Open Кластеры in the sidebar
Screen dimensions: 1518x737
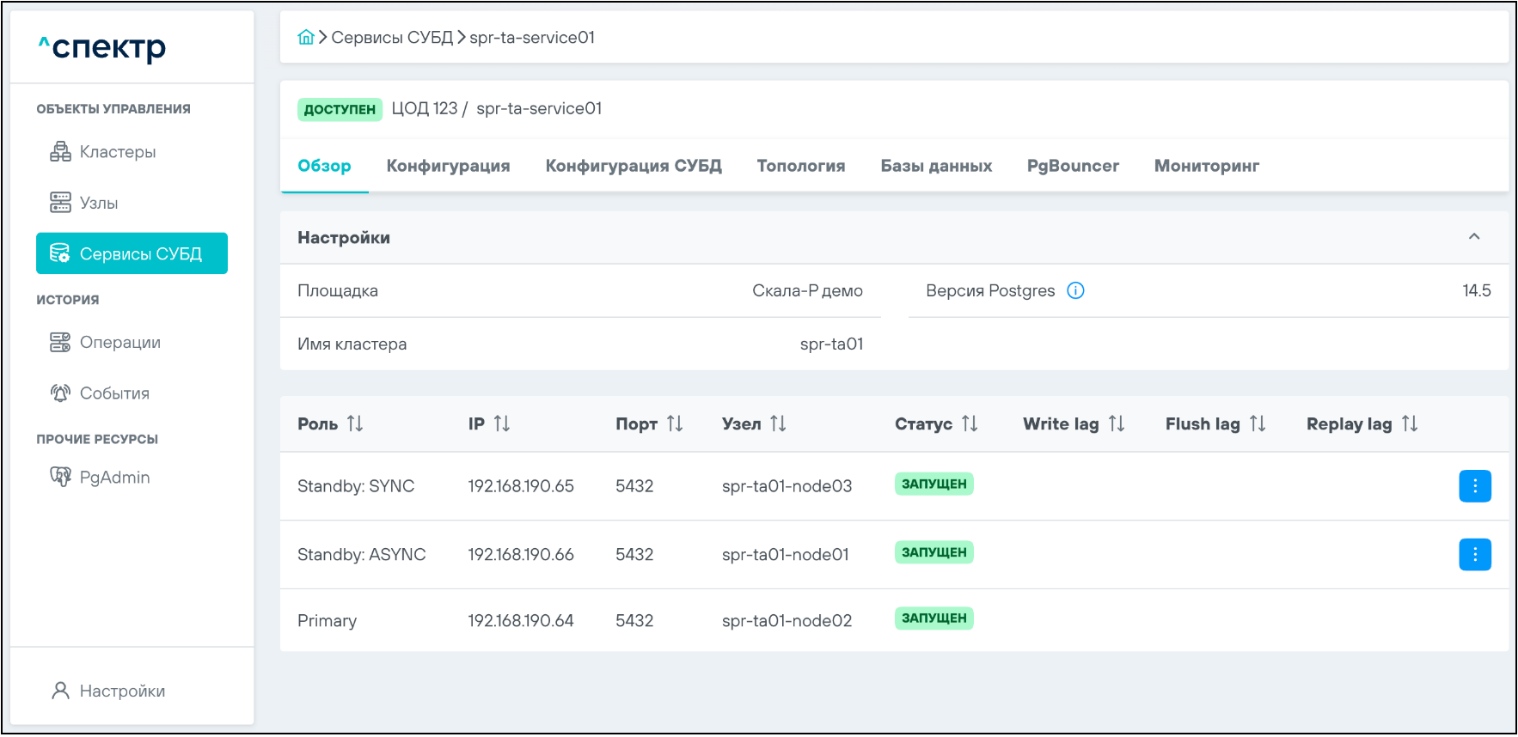point(117,152)
